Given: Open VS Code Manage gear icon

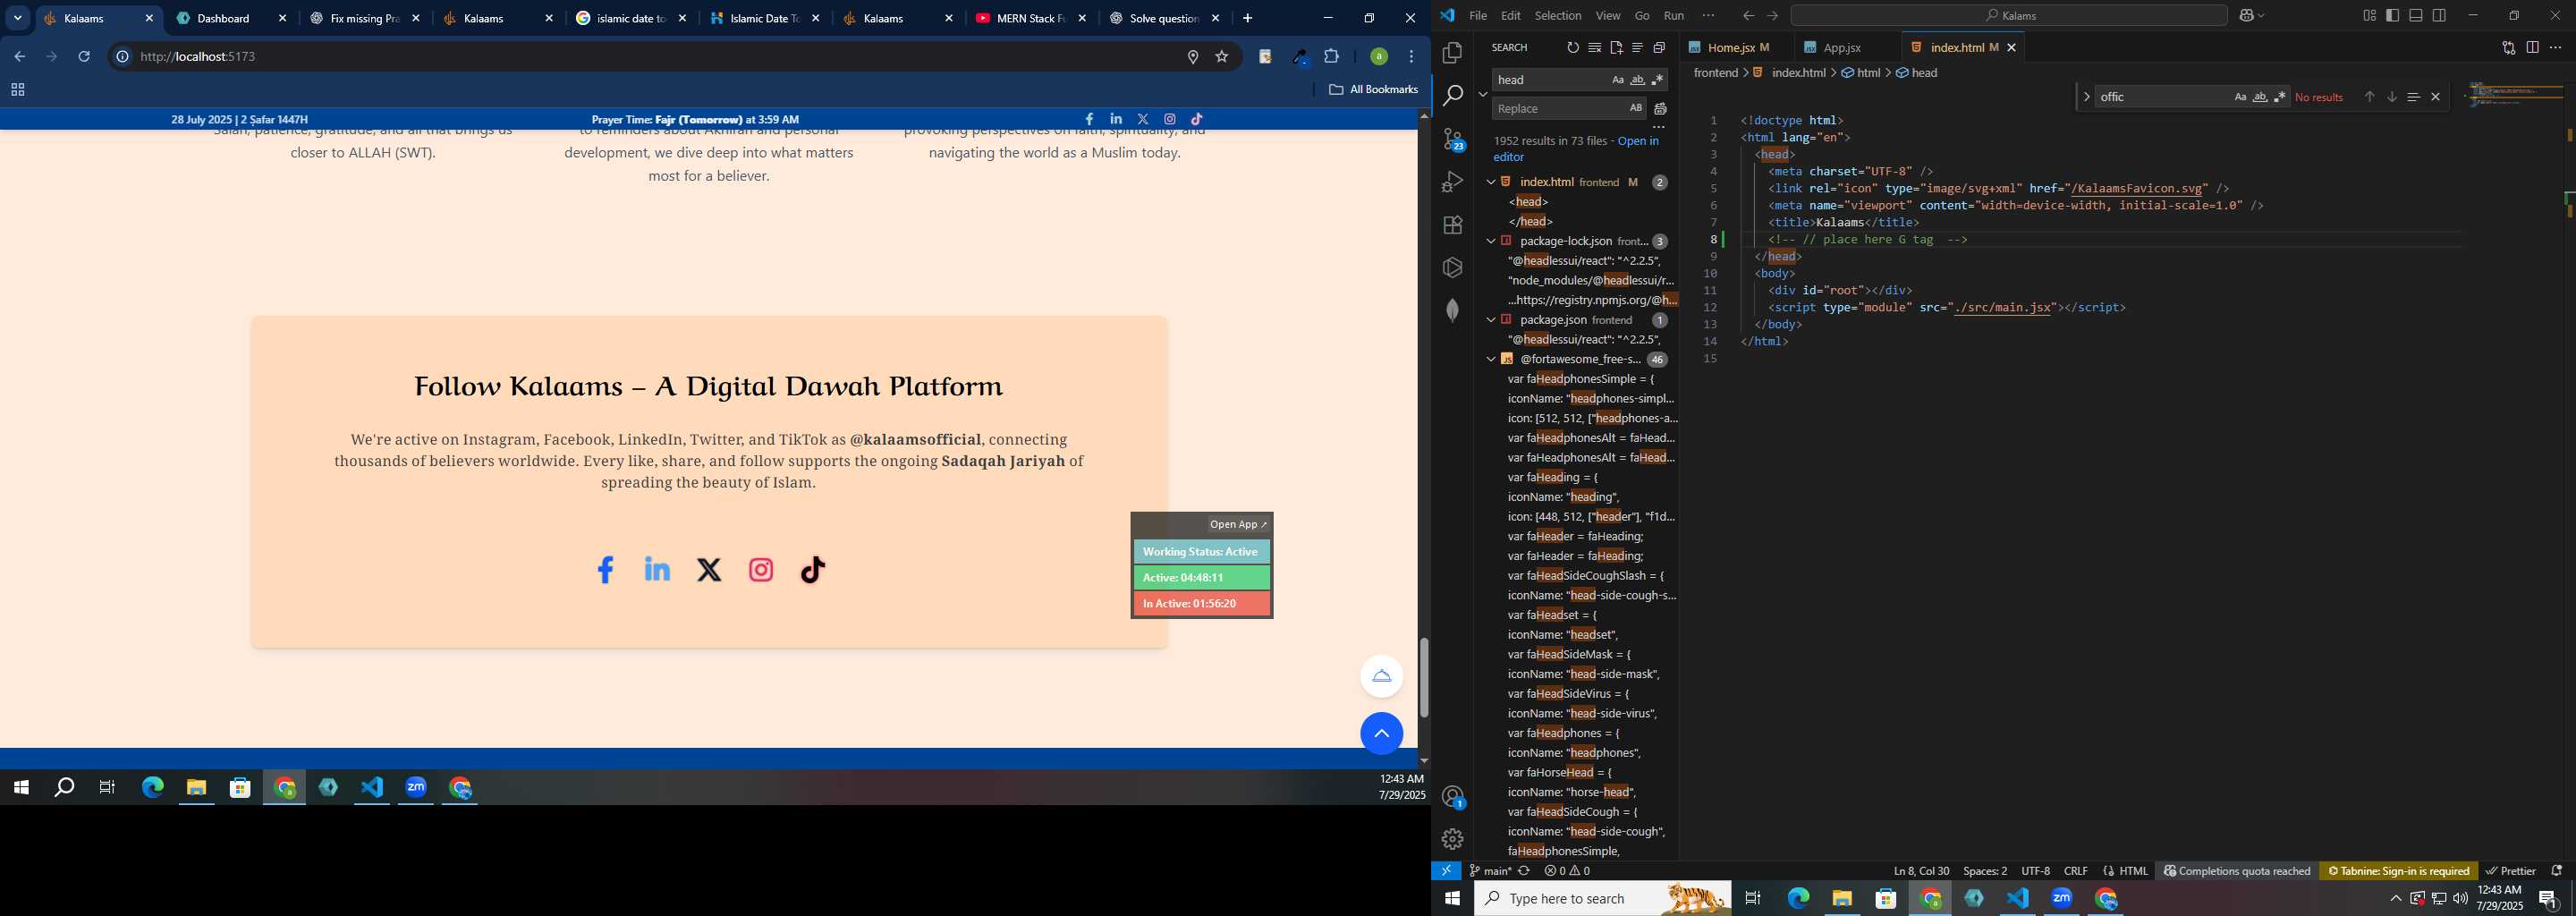Looking at the screenshot, I should click(1452, 839).
